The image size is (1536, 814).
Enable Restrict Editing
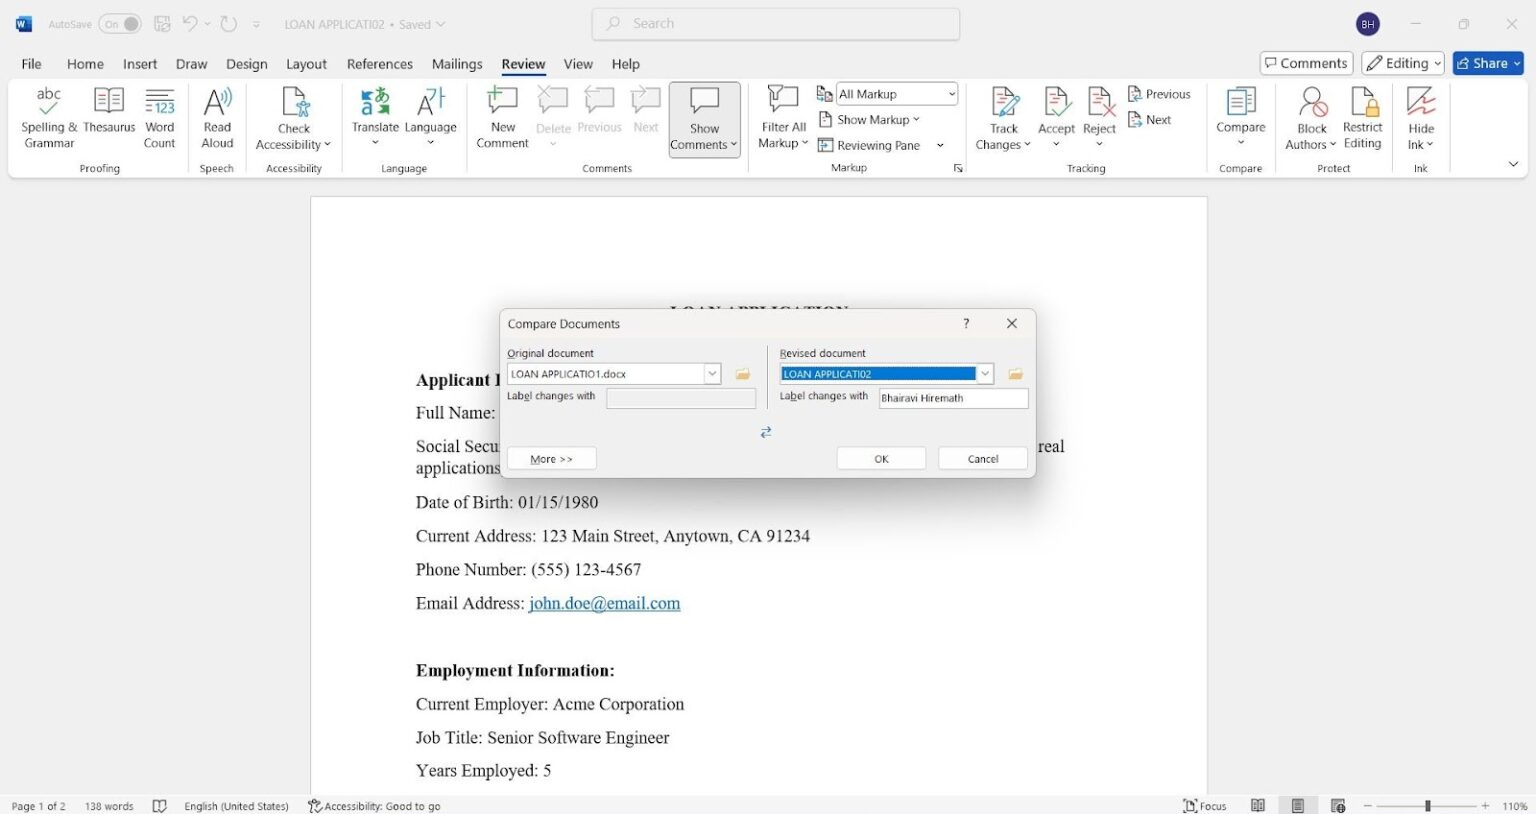[x=1362, y=117]
